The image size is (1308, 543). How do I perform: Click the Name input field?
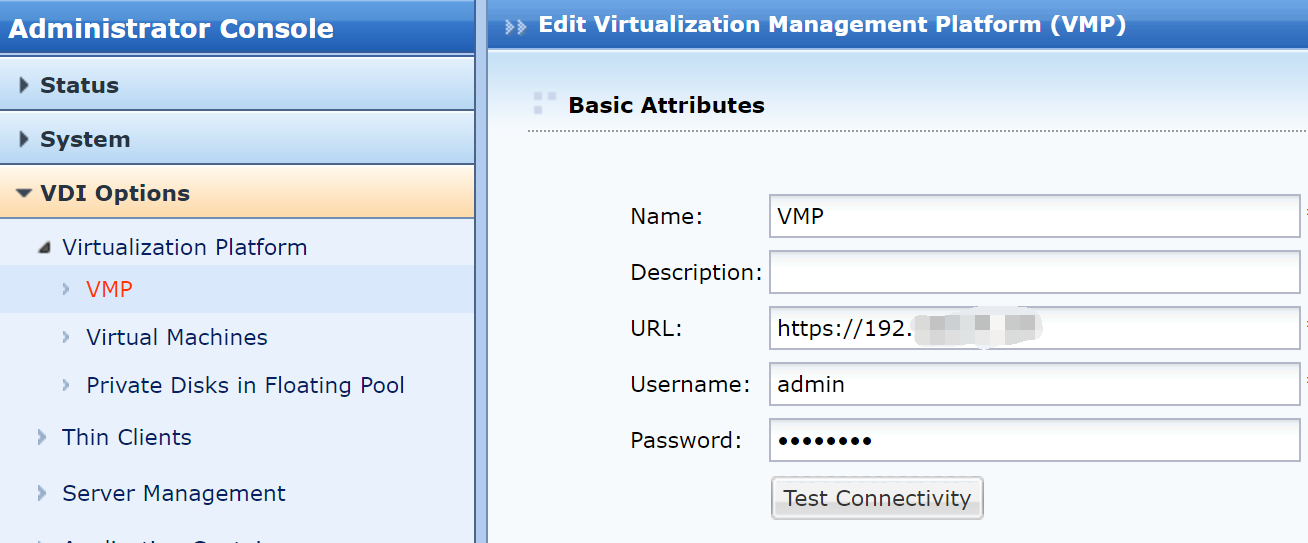1034,216
